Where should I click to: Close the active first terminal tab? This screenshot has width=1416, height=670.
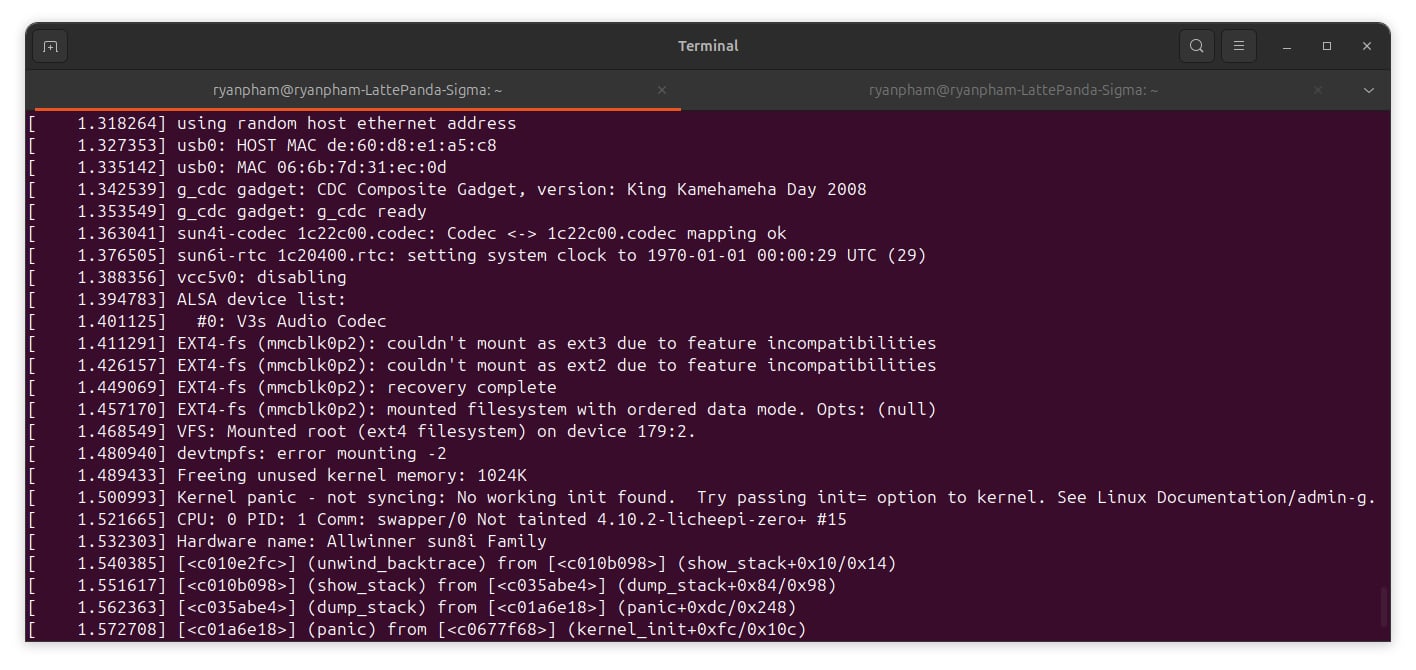tap(661, 90)
